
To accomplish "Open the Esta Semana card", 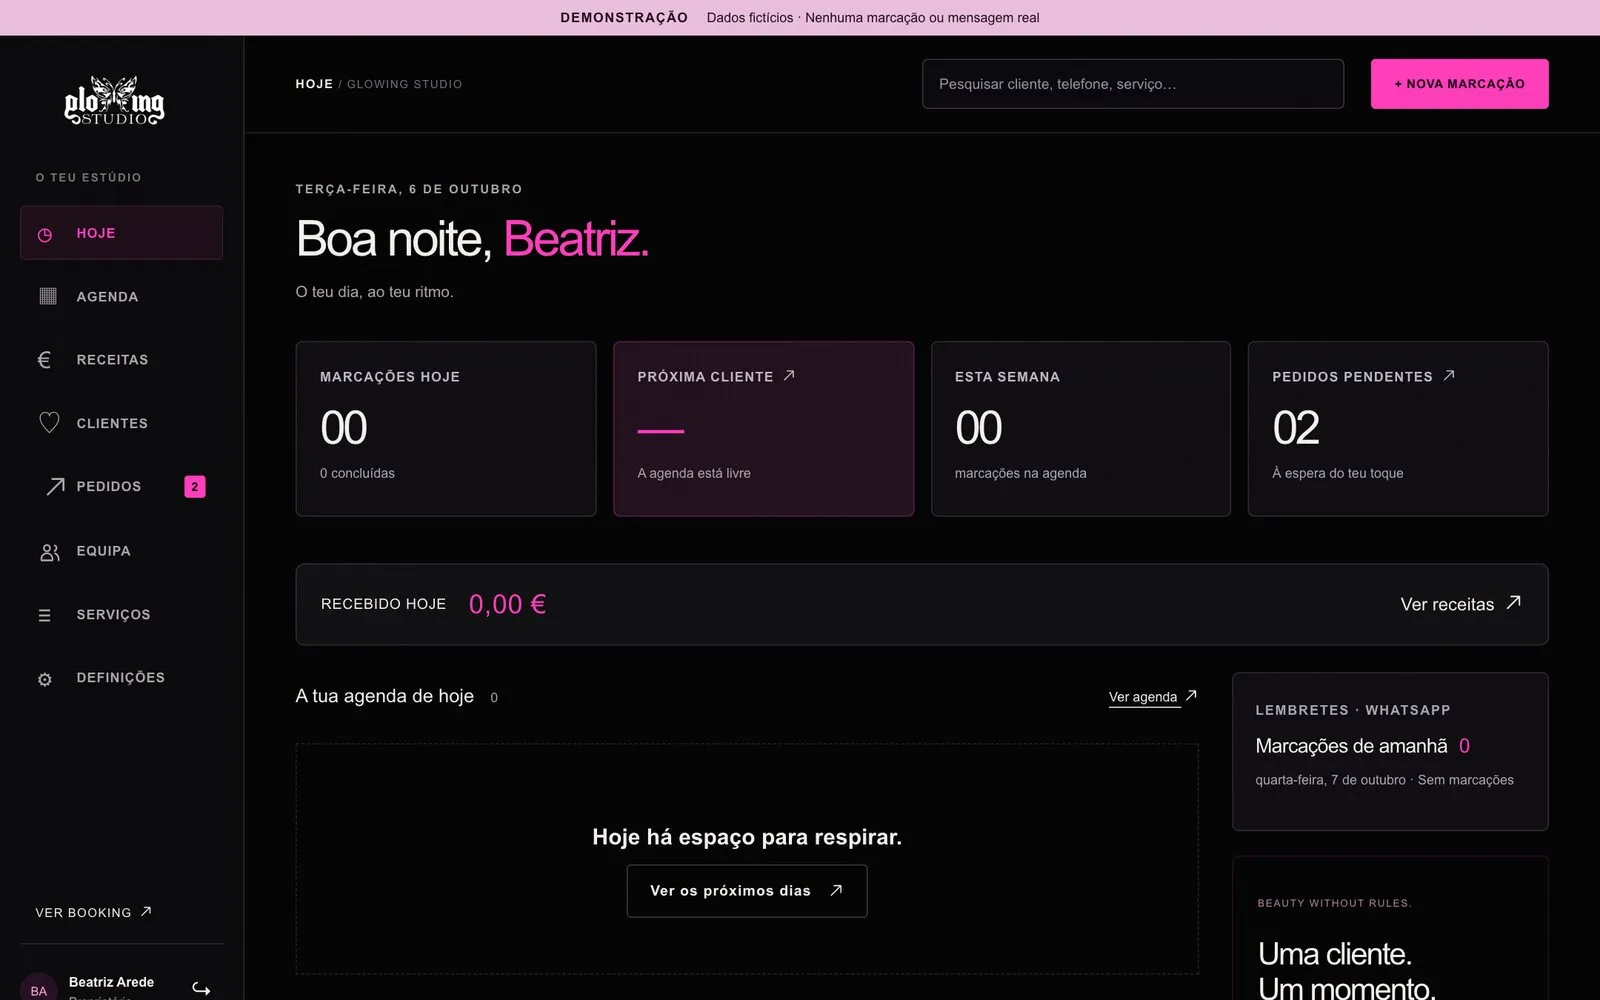I will click(x=1080, y=429).
